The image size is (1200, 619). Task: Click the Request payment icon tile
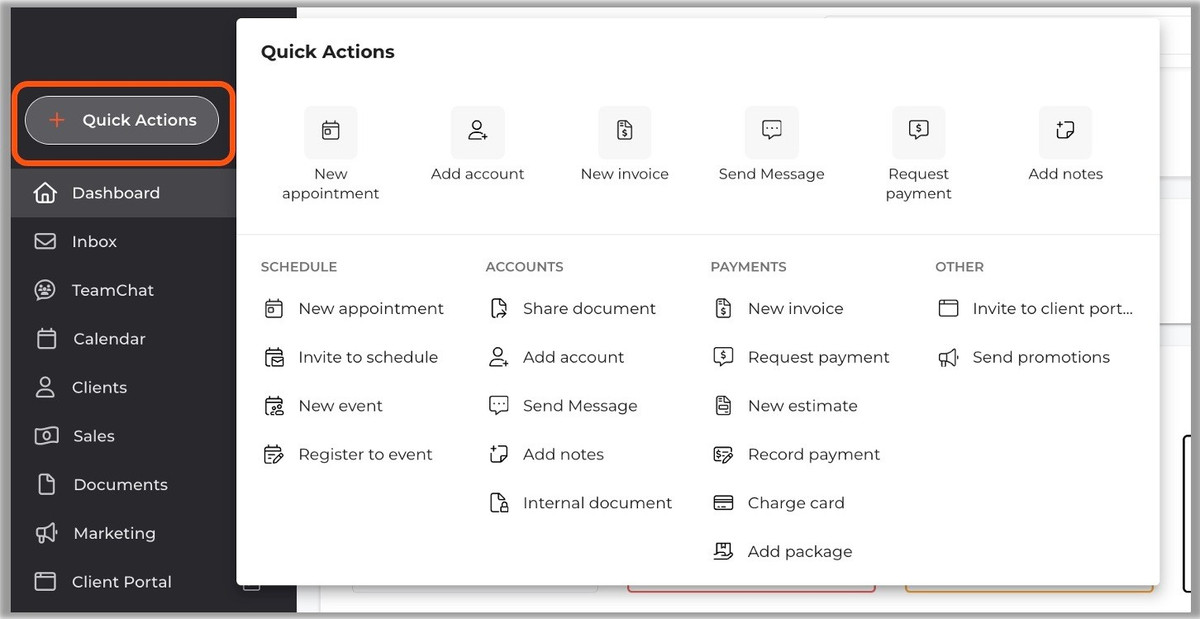918,131
